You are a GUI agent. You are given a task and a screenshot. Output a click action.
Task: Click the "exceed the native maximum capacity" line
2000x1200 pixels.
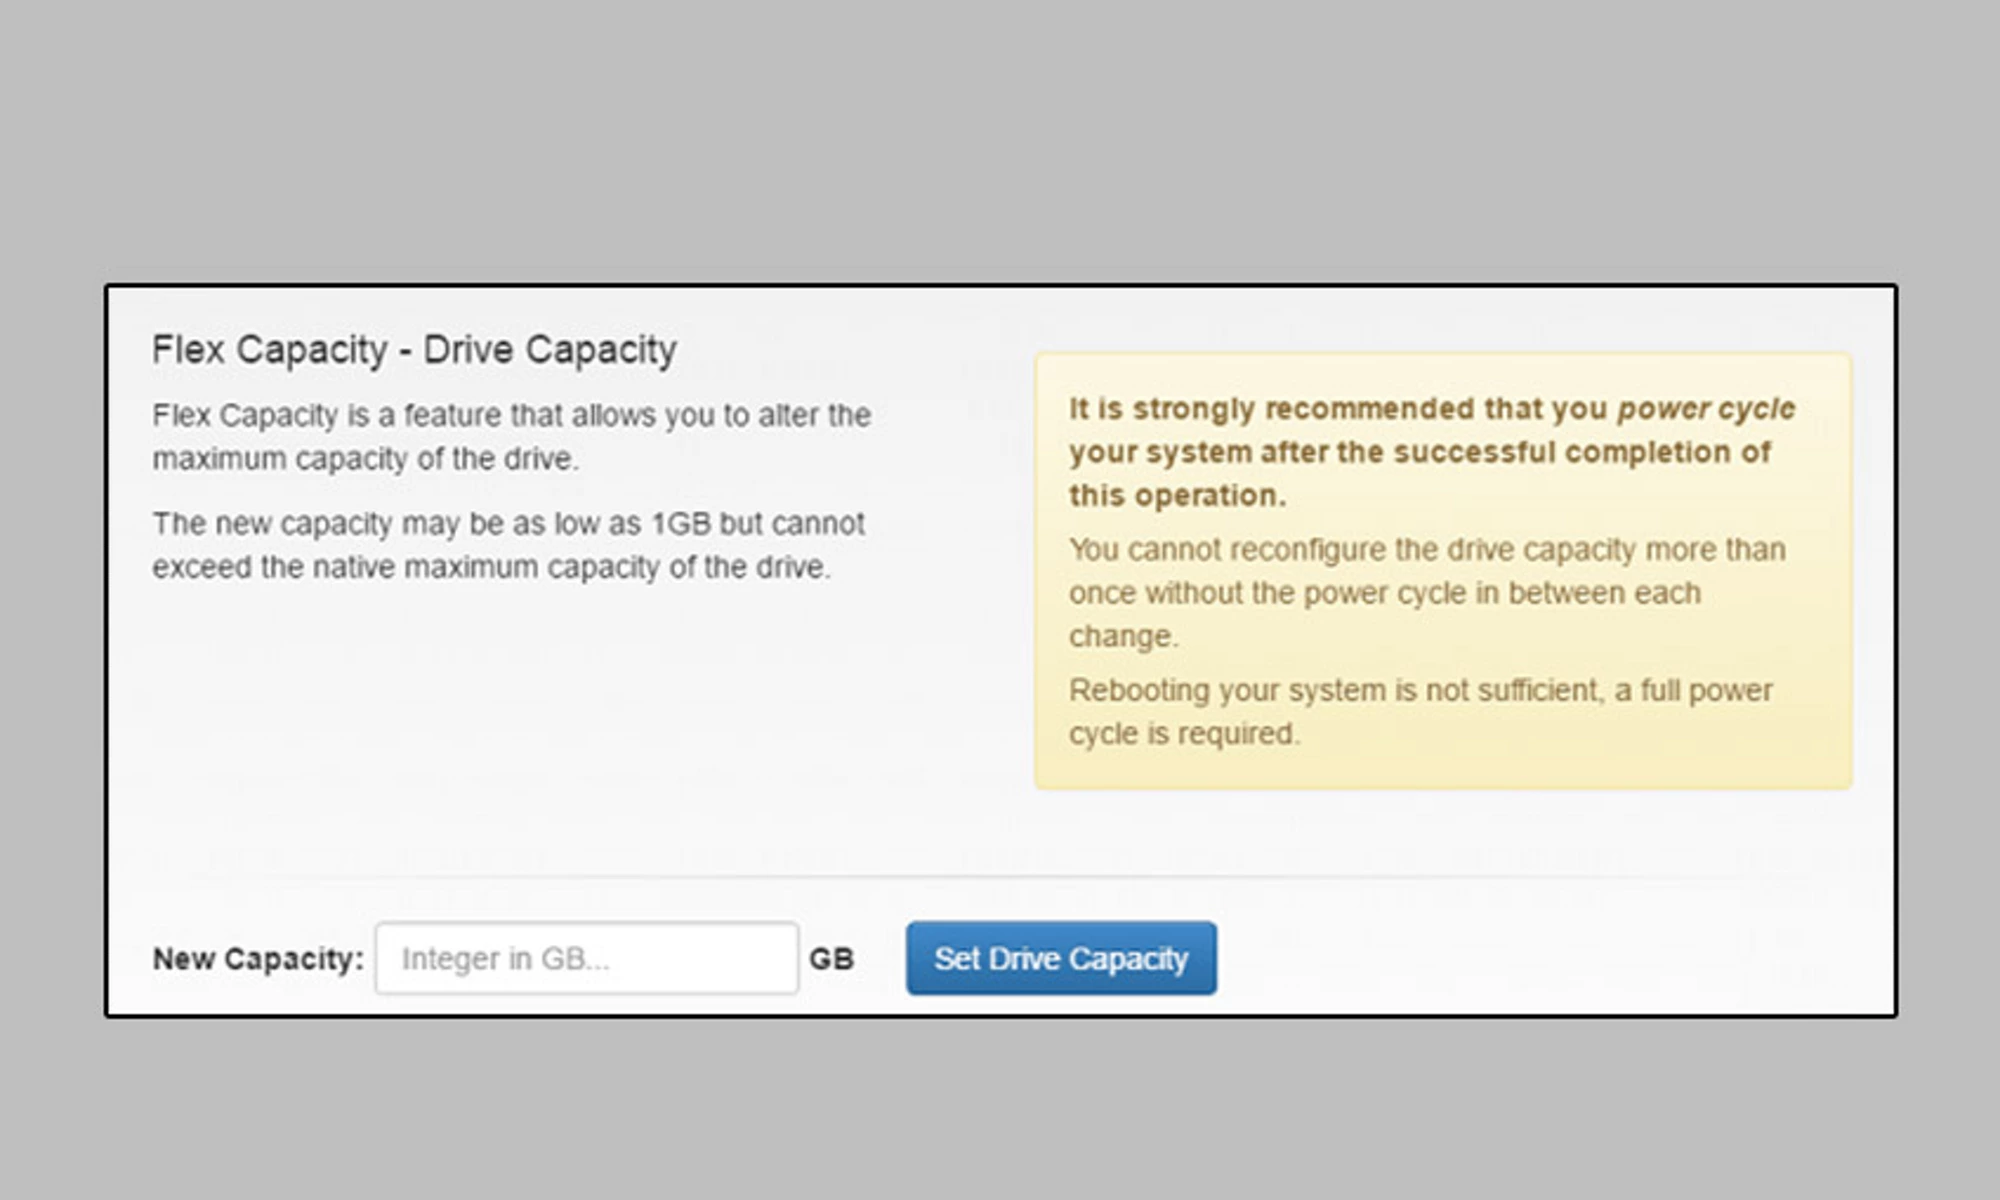tap(491, 567)
